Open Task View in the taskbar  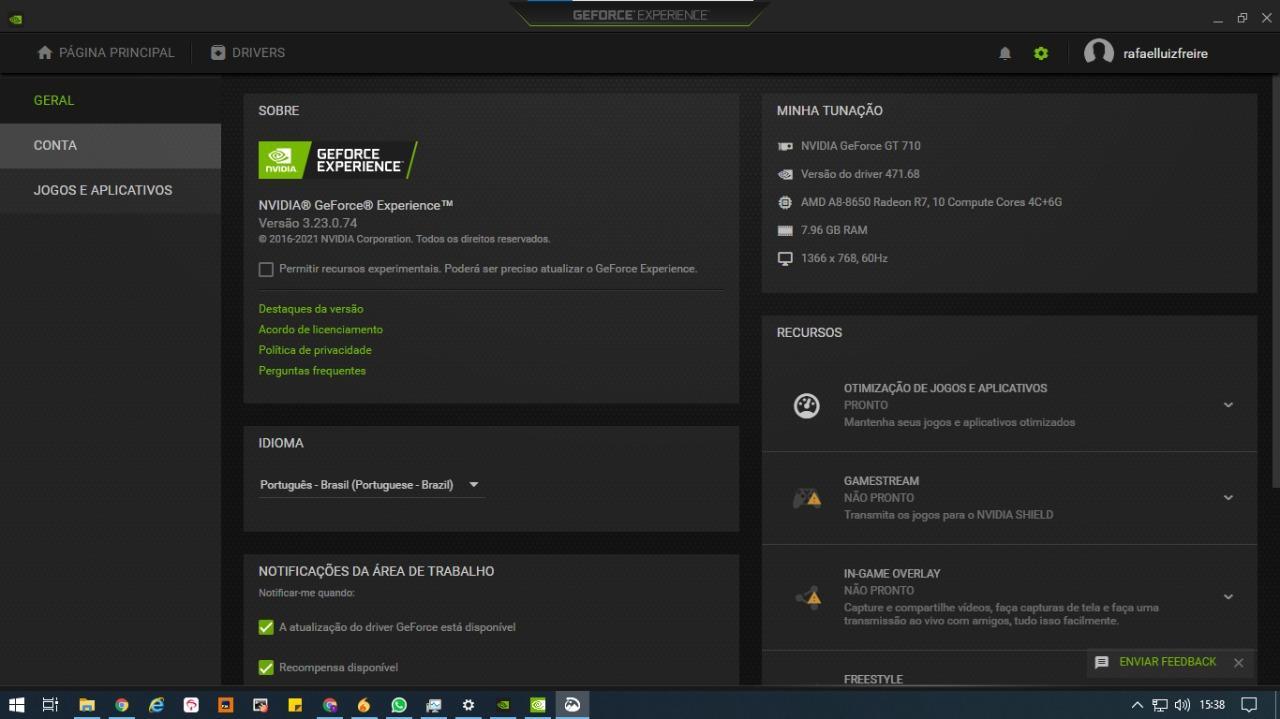click(x=50, y=705)
